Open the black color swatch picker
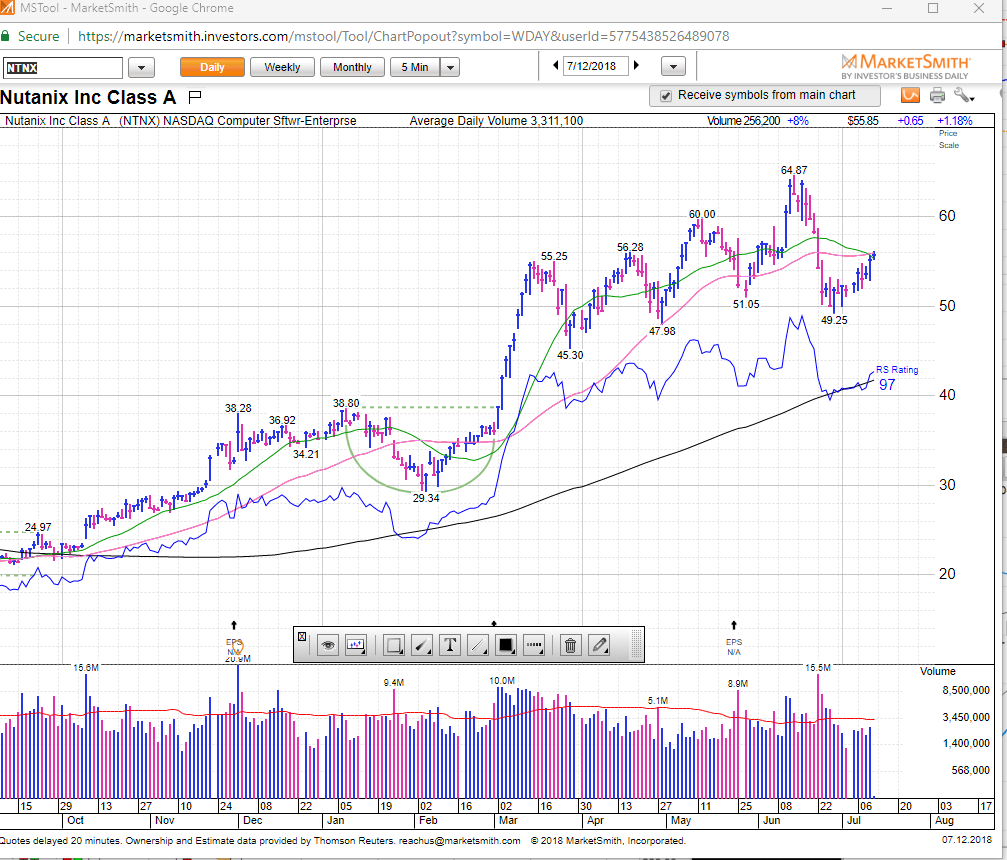The height and width of the screenshot is (860, 1007). tap(506, 645)
